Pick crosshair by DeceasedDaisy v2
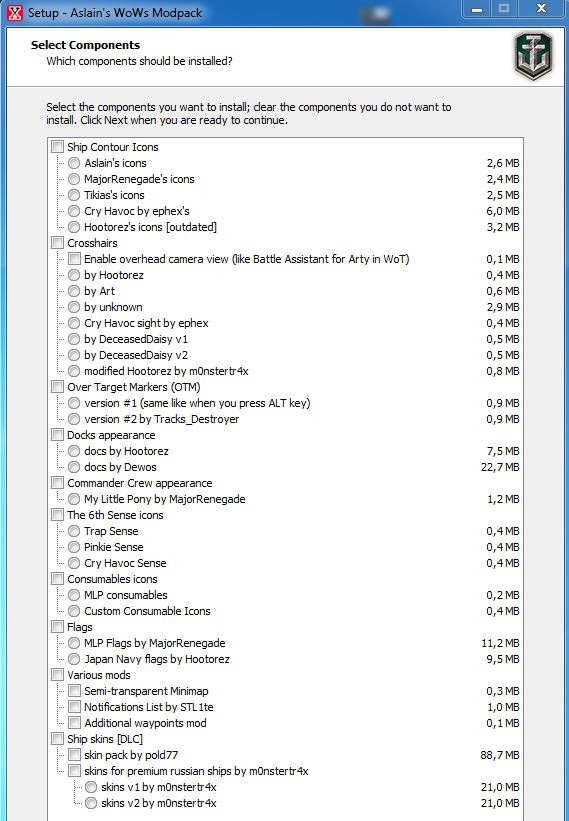The image size is (569, 821). pyautogui.click(x=74, y=355)
